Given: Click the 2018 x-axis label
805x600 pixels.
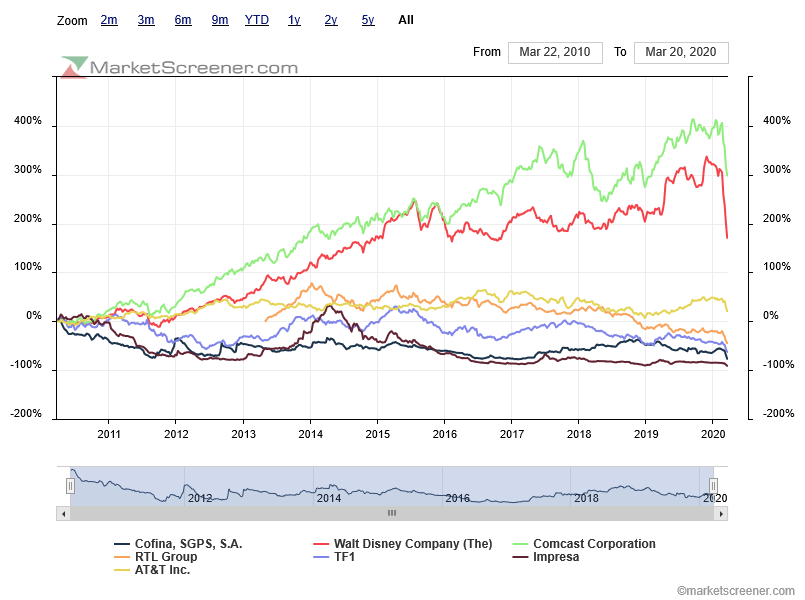Looking at the screenshot, I should [x=579, y=434].
